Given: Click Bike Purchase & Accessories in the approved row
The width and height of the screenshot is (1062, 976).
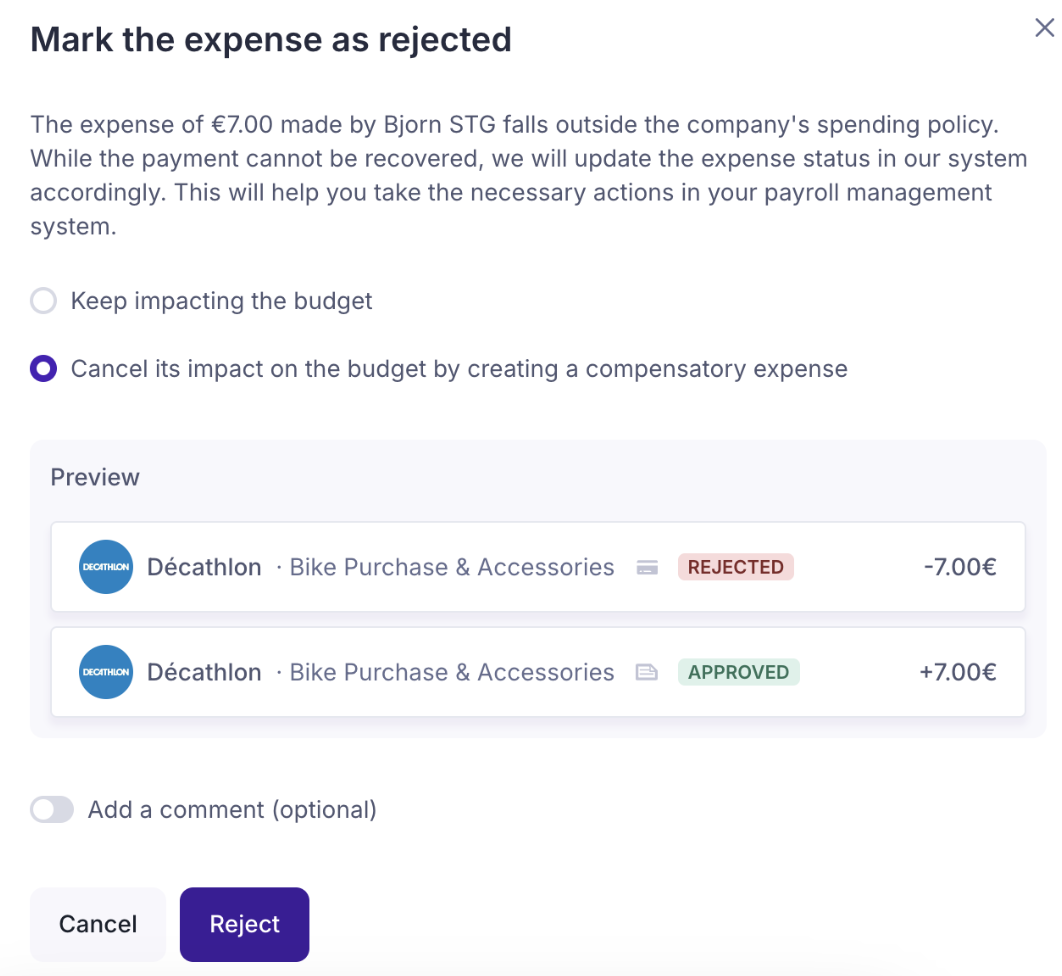Looking at the screenshot, I should [451, 672].
